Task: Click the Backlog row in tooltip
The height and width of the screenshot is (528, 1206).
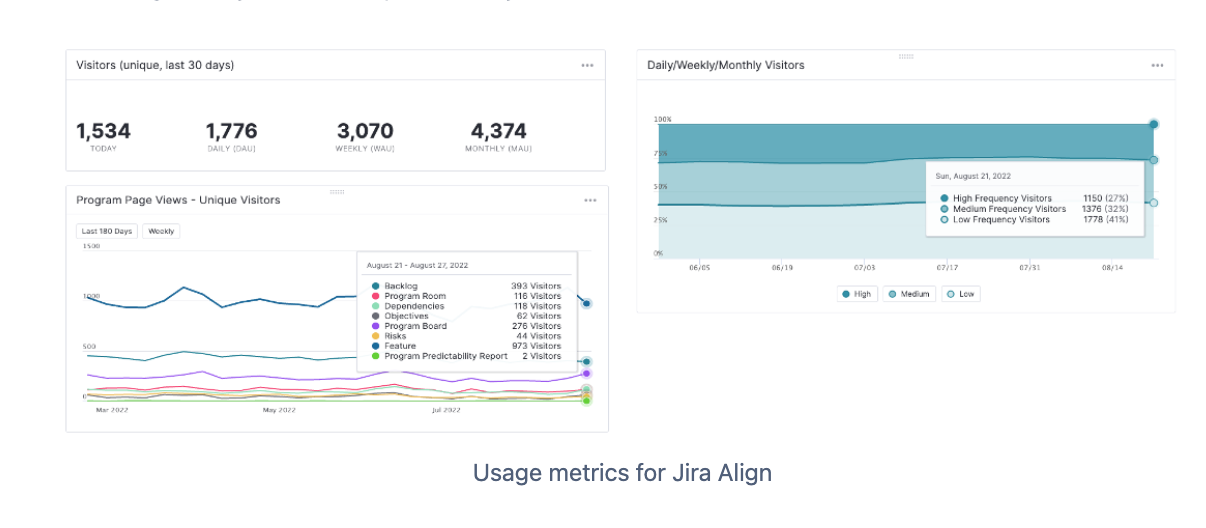Action: click(x=465, y=286)
